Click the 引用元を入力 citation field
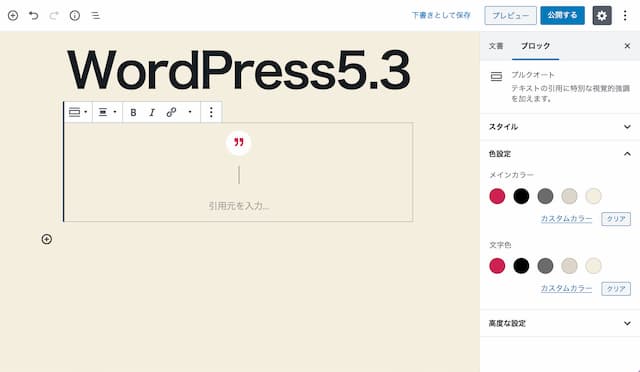The image size is (640, 372). tap(239, 206)
